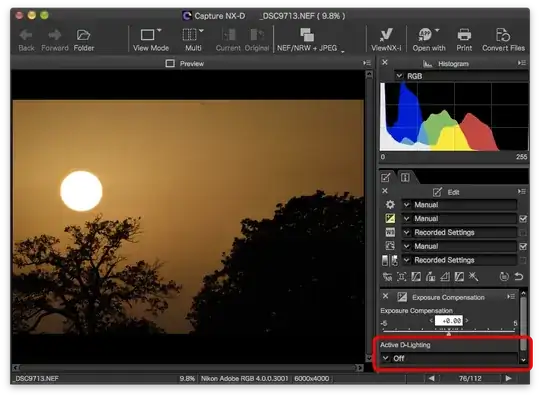Open the bottom Recorded Settings dropdown
Image resolution: width=540 pixels, height=397 pixels.
pyautogui.click(x=459, y=260)
